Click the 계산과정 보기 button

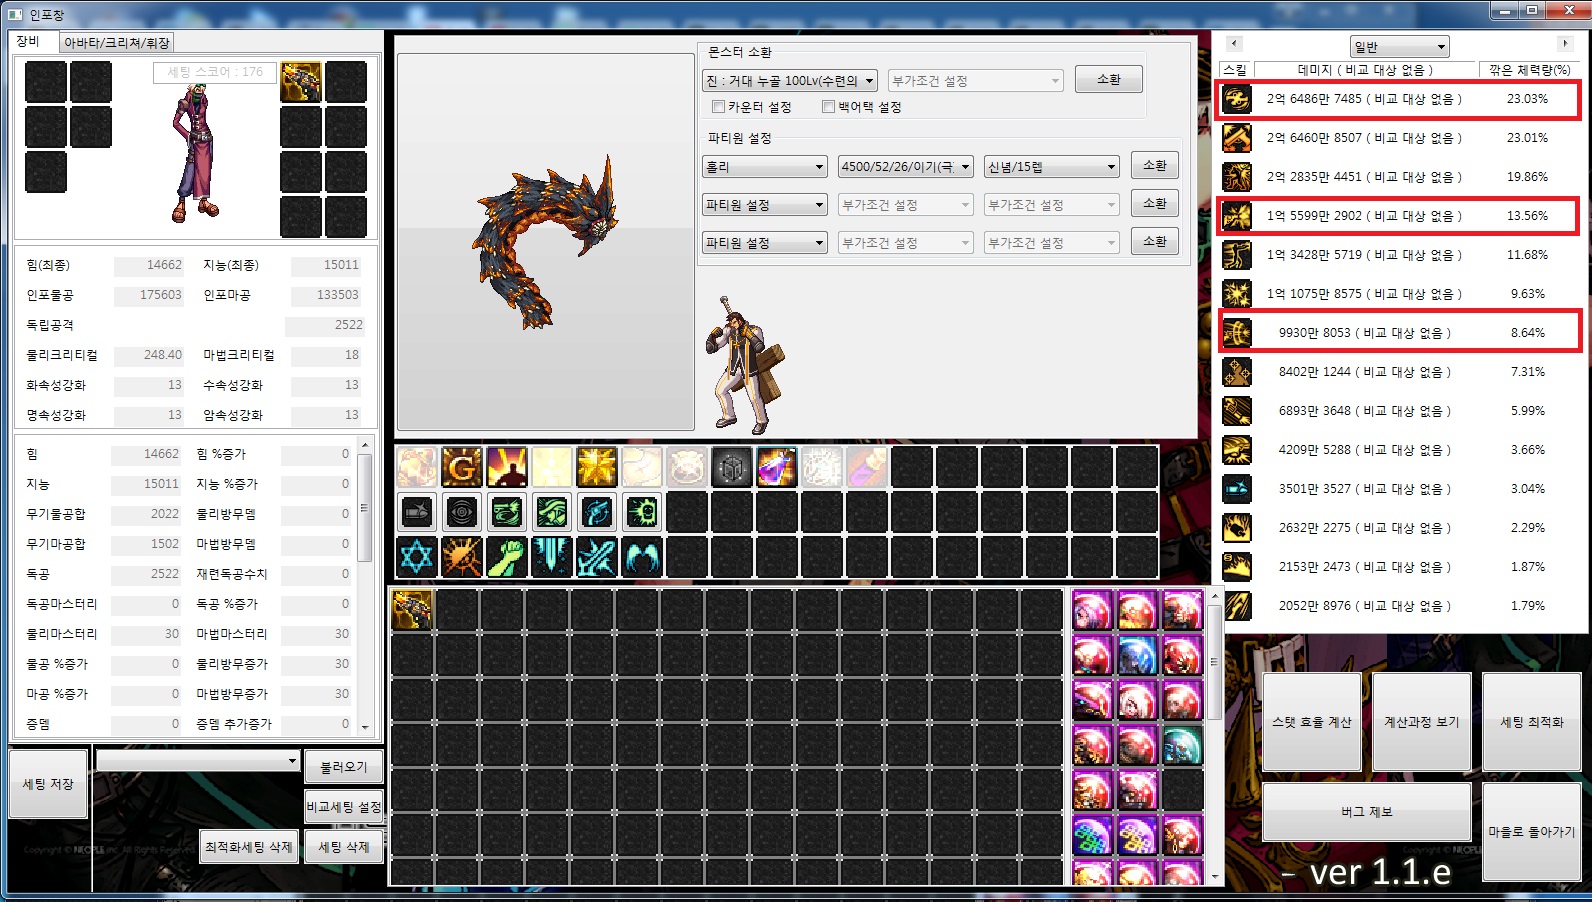pyautogui.click(x=1422, y=722)
